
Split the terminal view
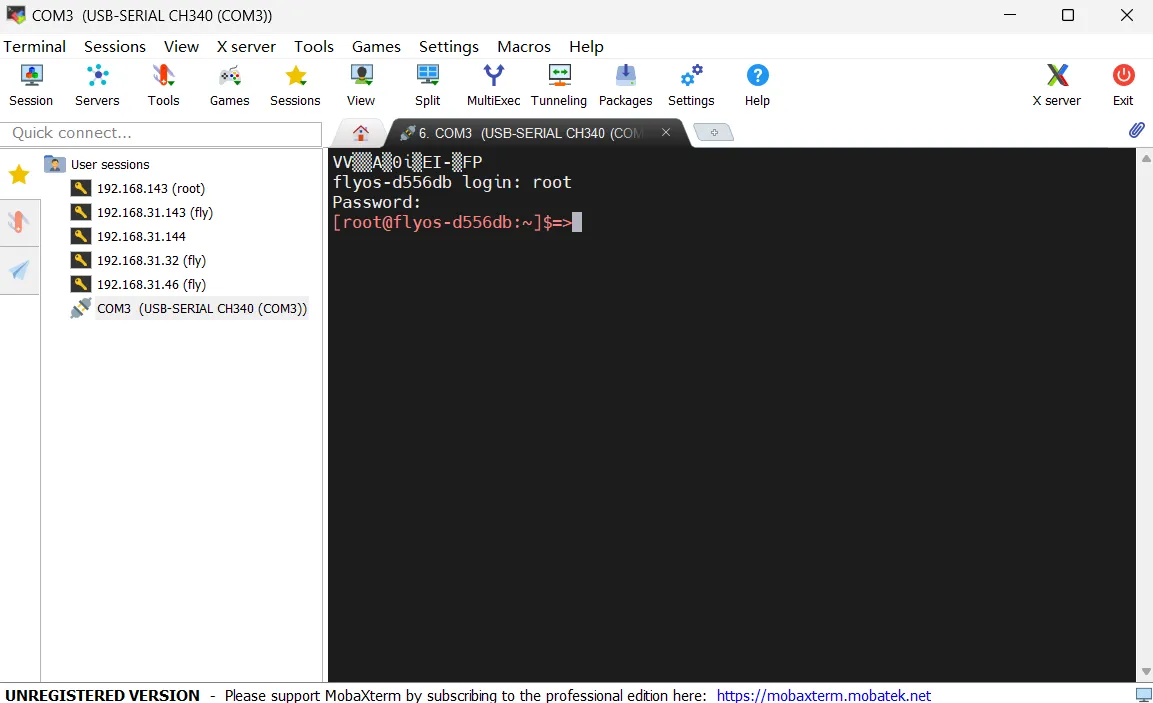427,85
